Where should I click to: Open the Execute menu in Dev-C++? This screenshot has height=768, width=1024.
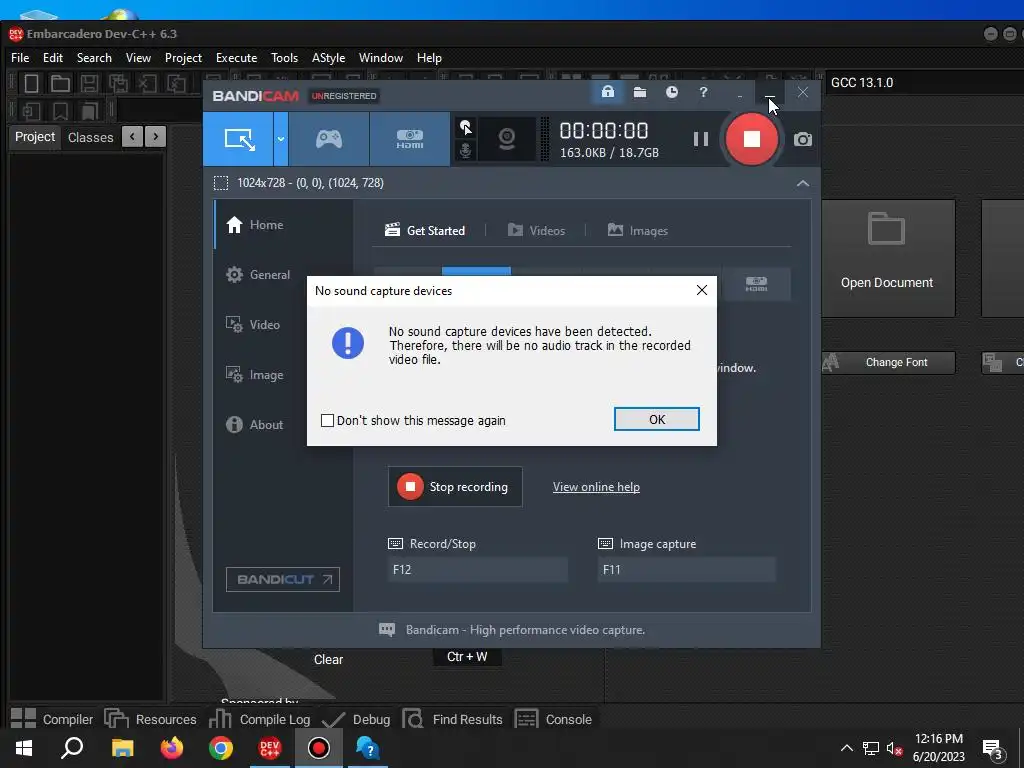236,57
